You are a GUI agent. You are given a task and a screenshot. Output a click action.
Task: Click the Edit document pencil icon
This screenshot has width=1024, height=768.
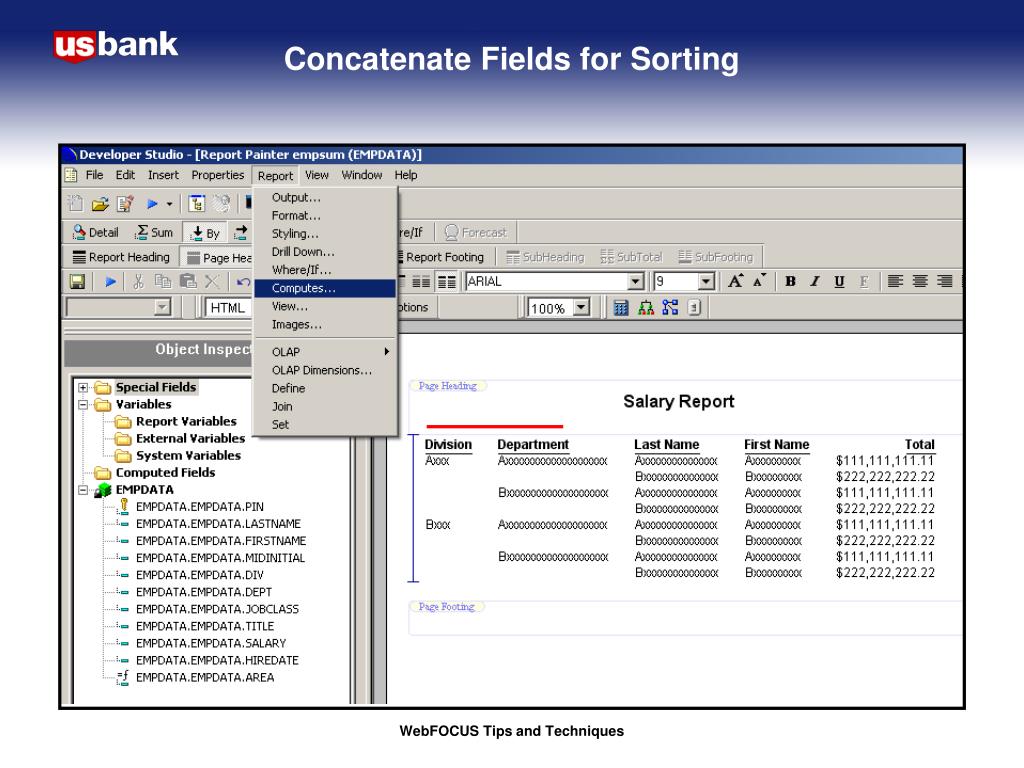click(x=125, y=204)
